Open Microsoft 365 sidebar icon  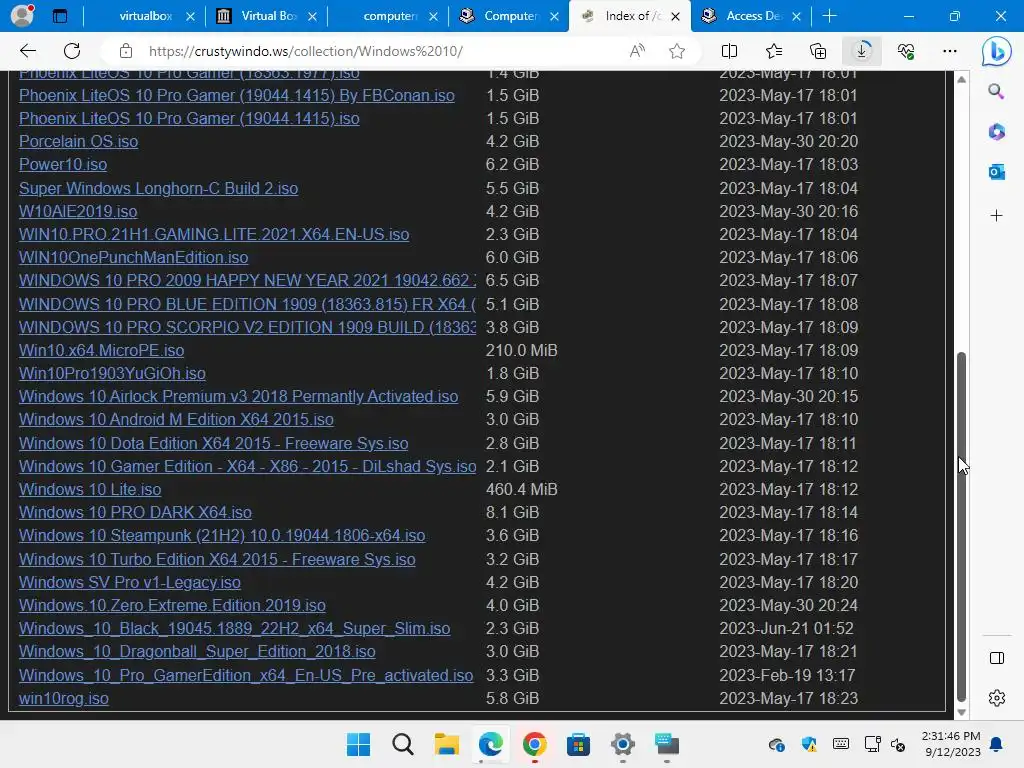[x=997, y=132]
